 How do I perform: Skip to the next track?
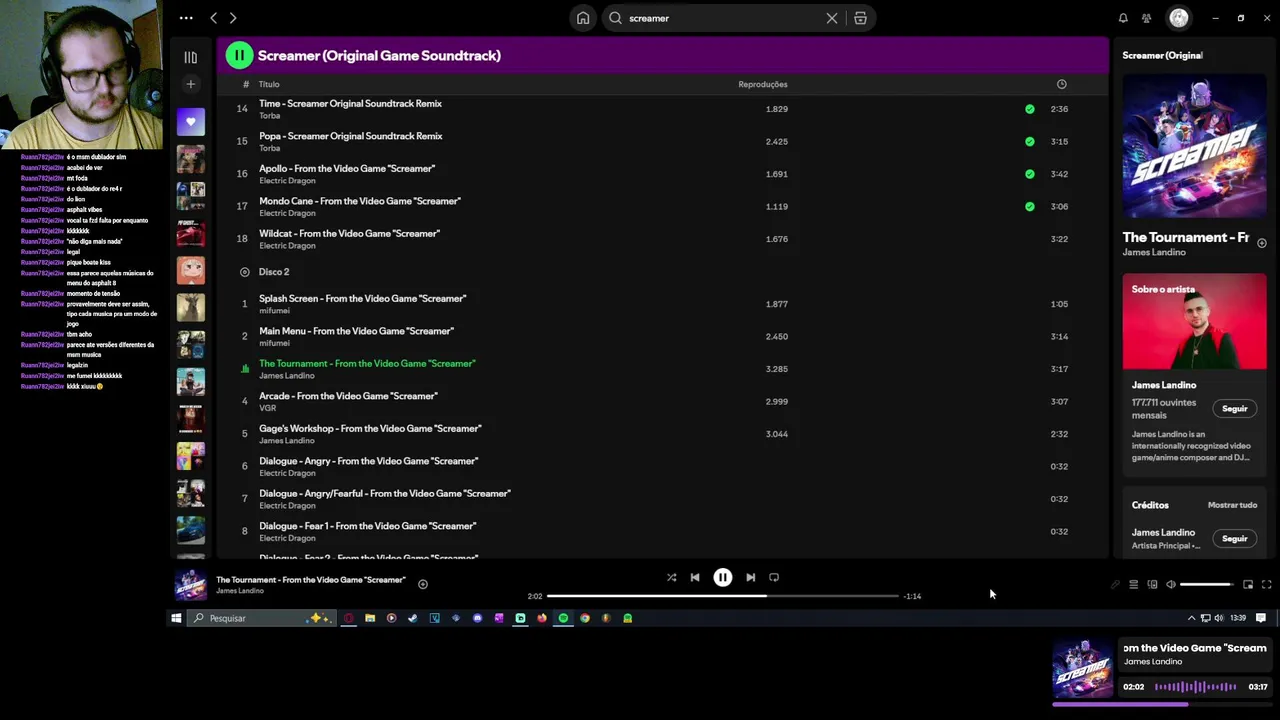point(750,577)
